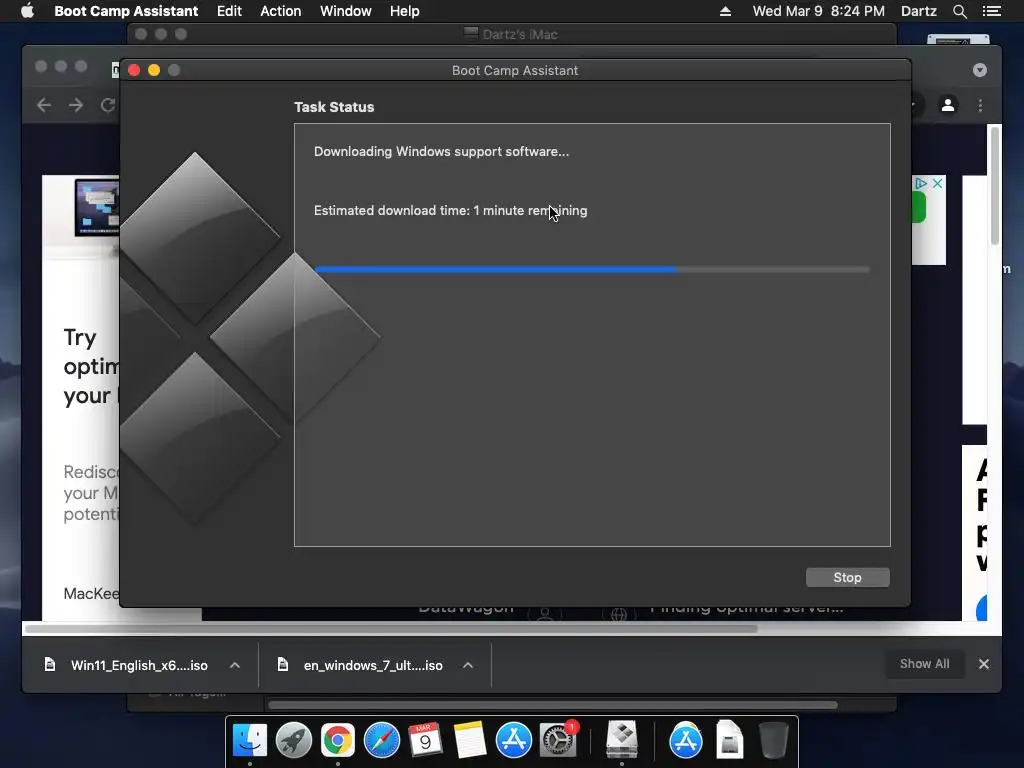Screen dimensions: 1024x768
Task: Minimize Boot Camp Assistant with yellow button
Action: coord(154,70)
